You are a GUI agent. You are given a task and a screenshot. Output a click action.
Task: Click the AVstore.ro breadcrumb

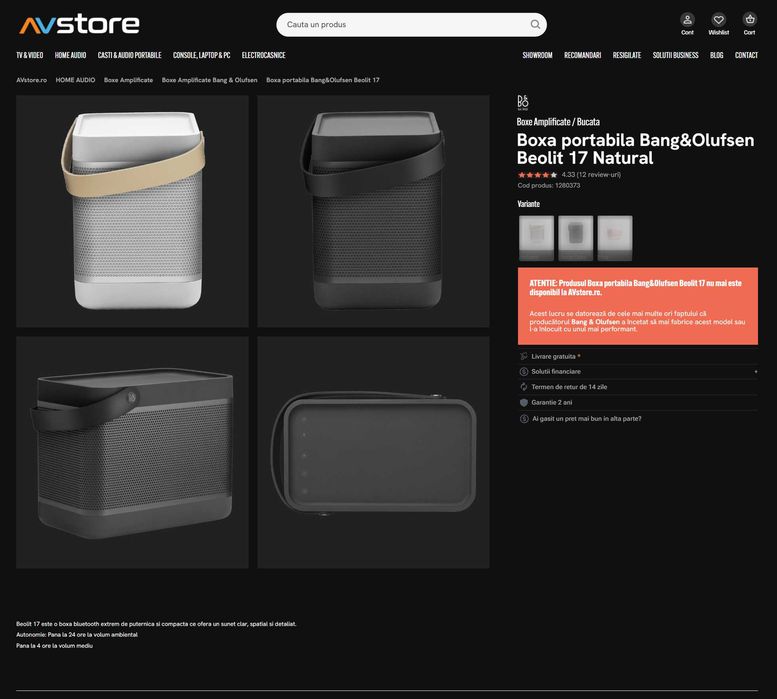tap(31, 80)
